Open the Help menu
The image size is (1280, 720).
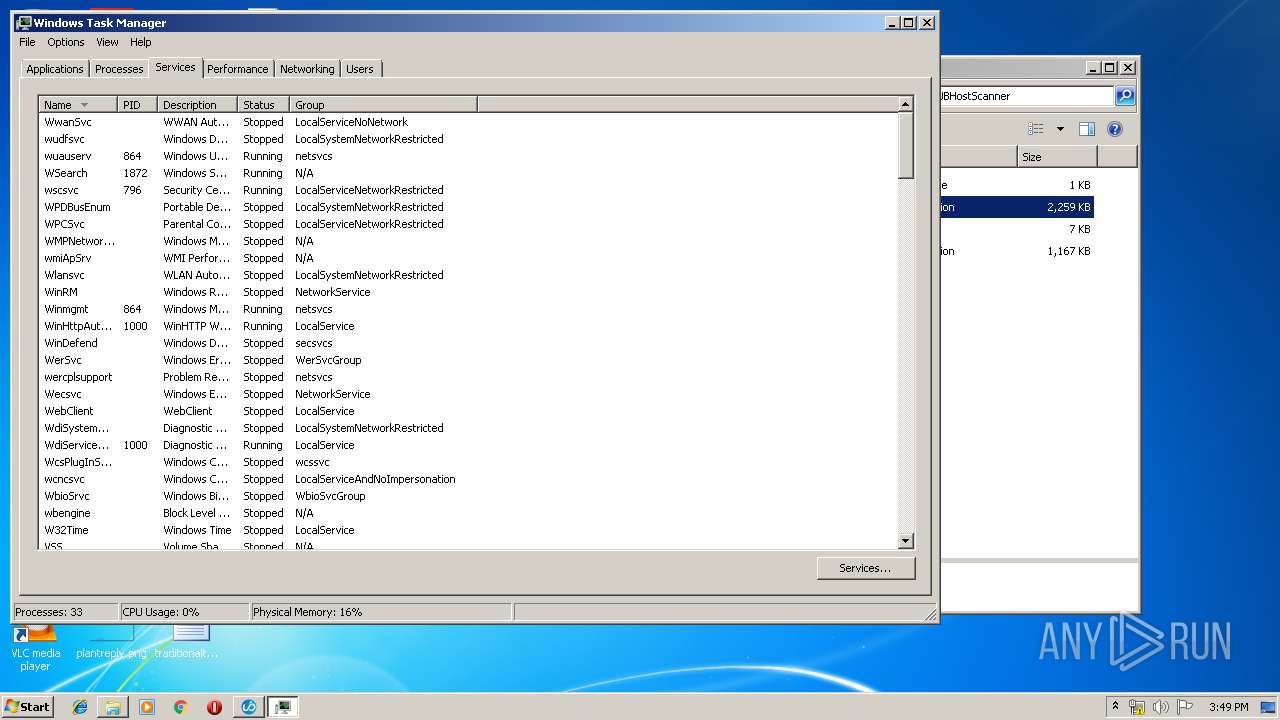[x=141, y=42]
